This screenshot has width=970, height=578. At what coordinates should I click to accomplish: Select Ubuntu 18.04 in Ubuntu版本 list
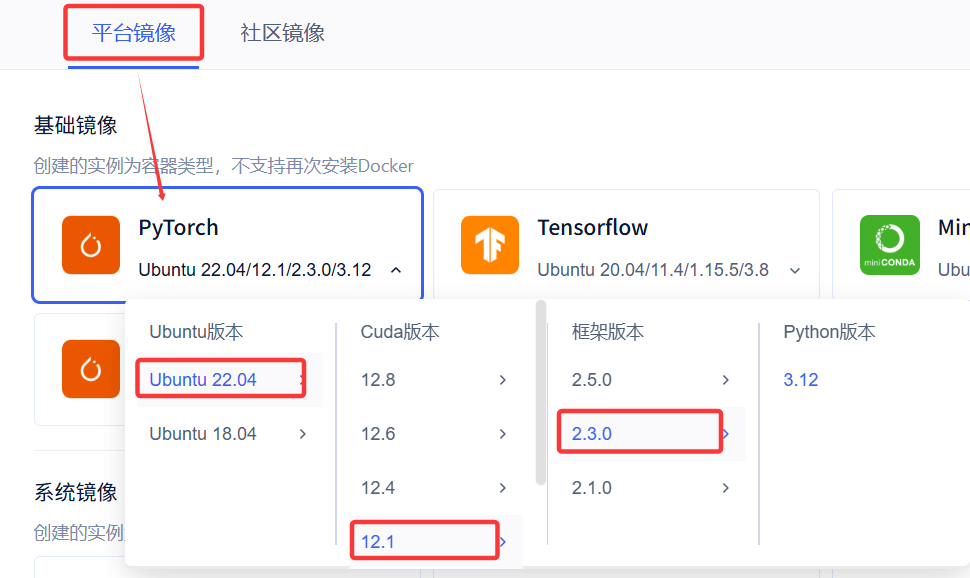[228, 434]
